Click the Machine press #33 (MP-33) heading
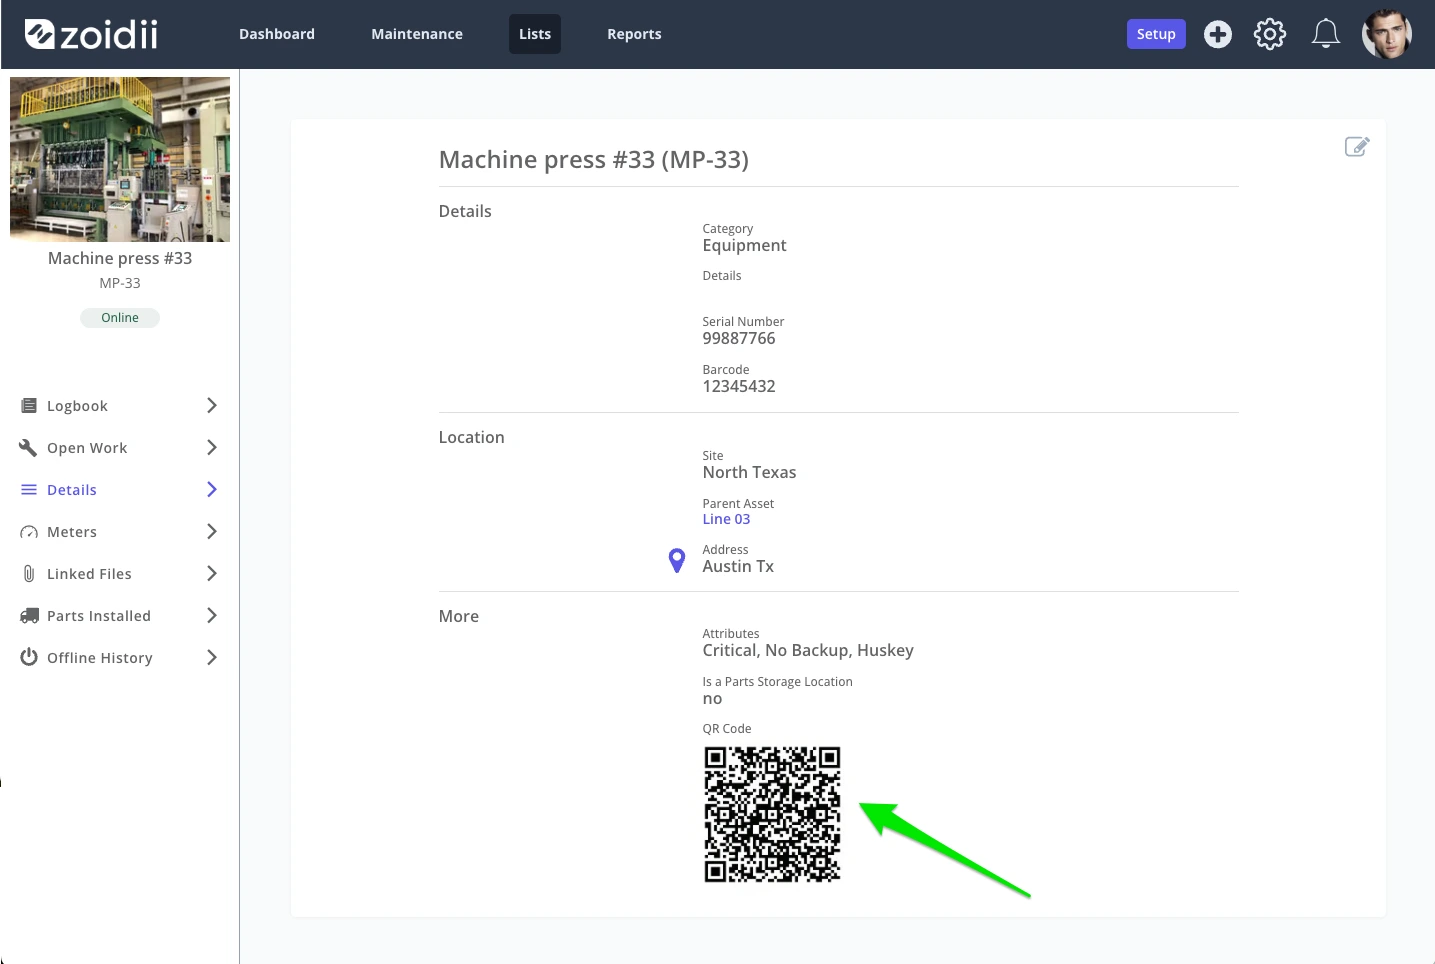This screenshot has width=1435, height=964. tap(594, 160)
